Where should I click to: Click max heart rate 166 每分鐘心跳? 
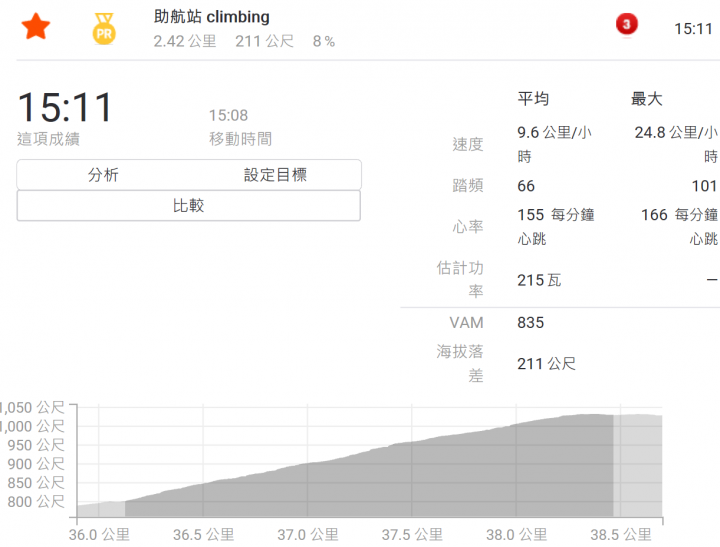[x=679, y=226]
